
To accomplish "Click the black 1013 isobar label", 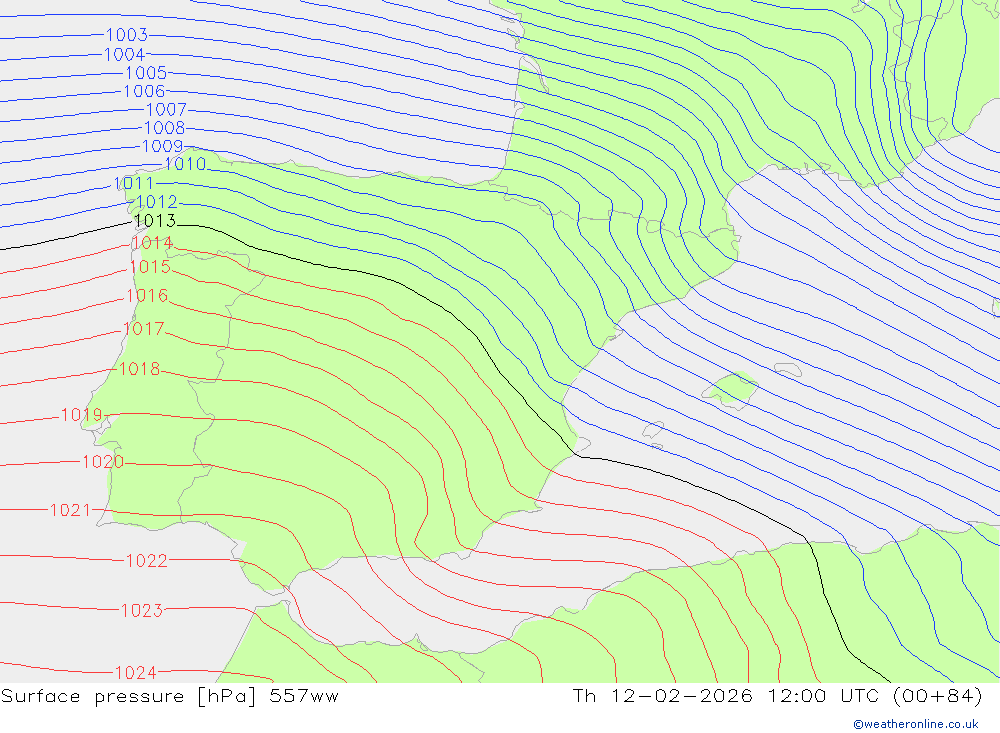I will pos(155,221).
